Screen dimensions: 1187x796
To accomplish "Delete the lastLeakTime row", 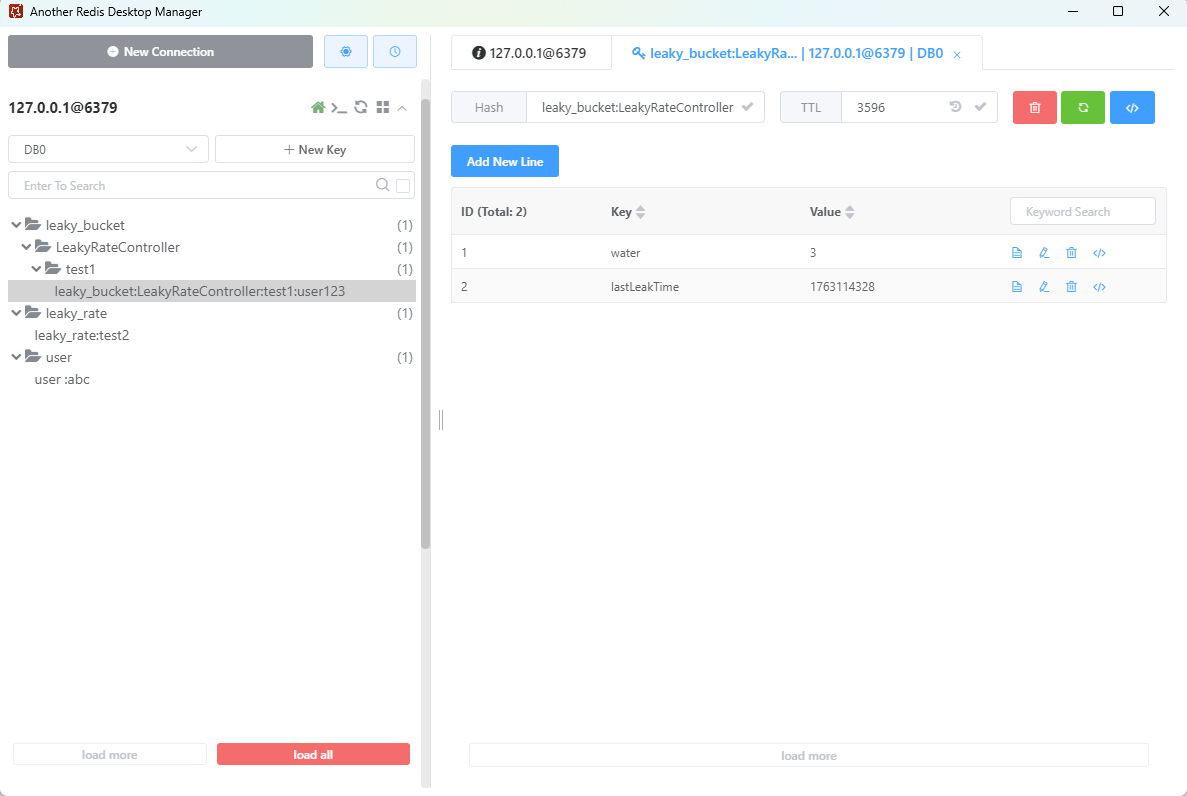I will point(1071,287).
